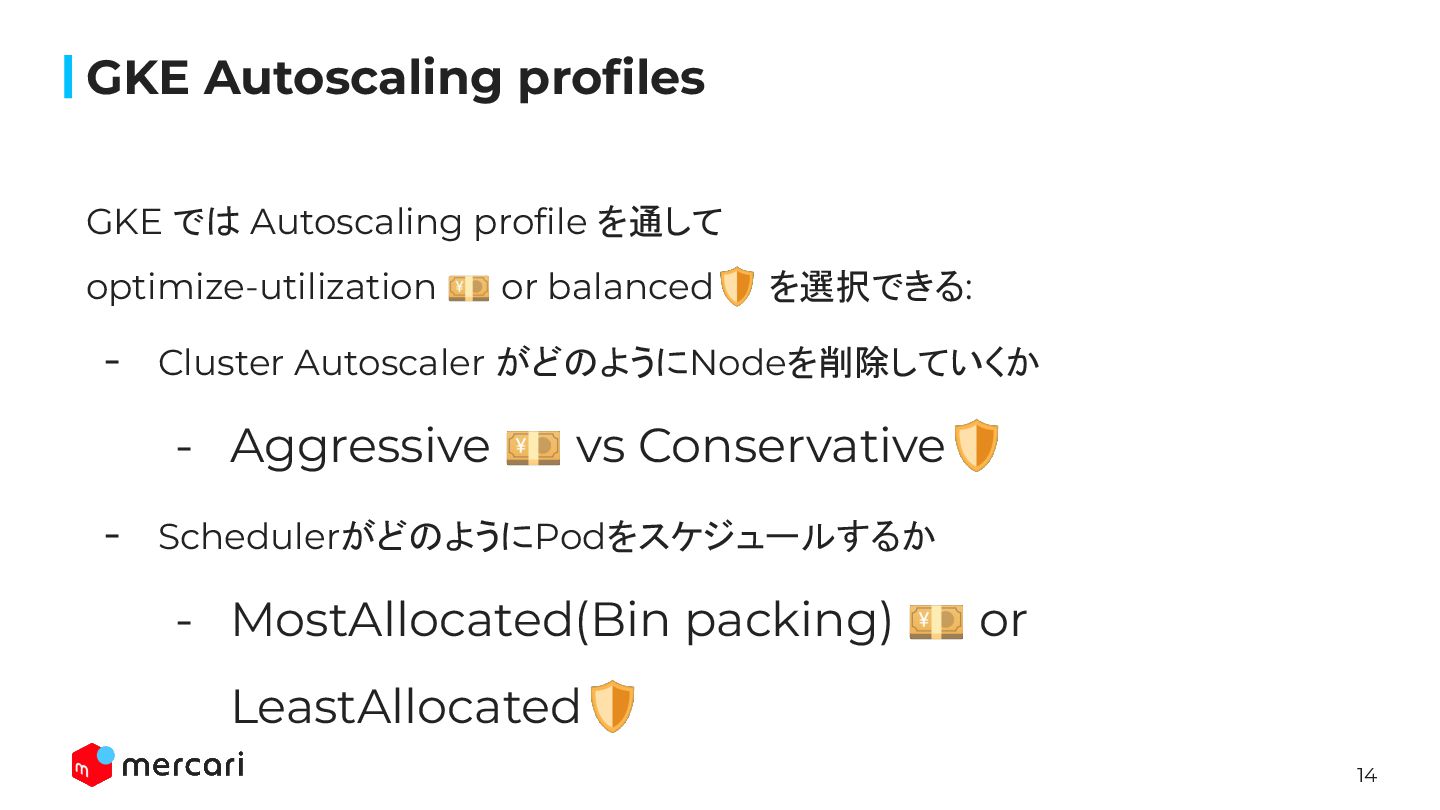Click the first line starting with GKE では

point(404,222)
